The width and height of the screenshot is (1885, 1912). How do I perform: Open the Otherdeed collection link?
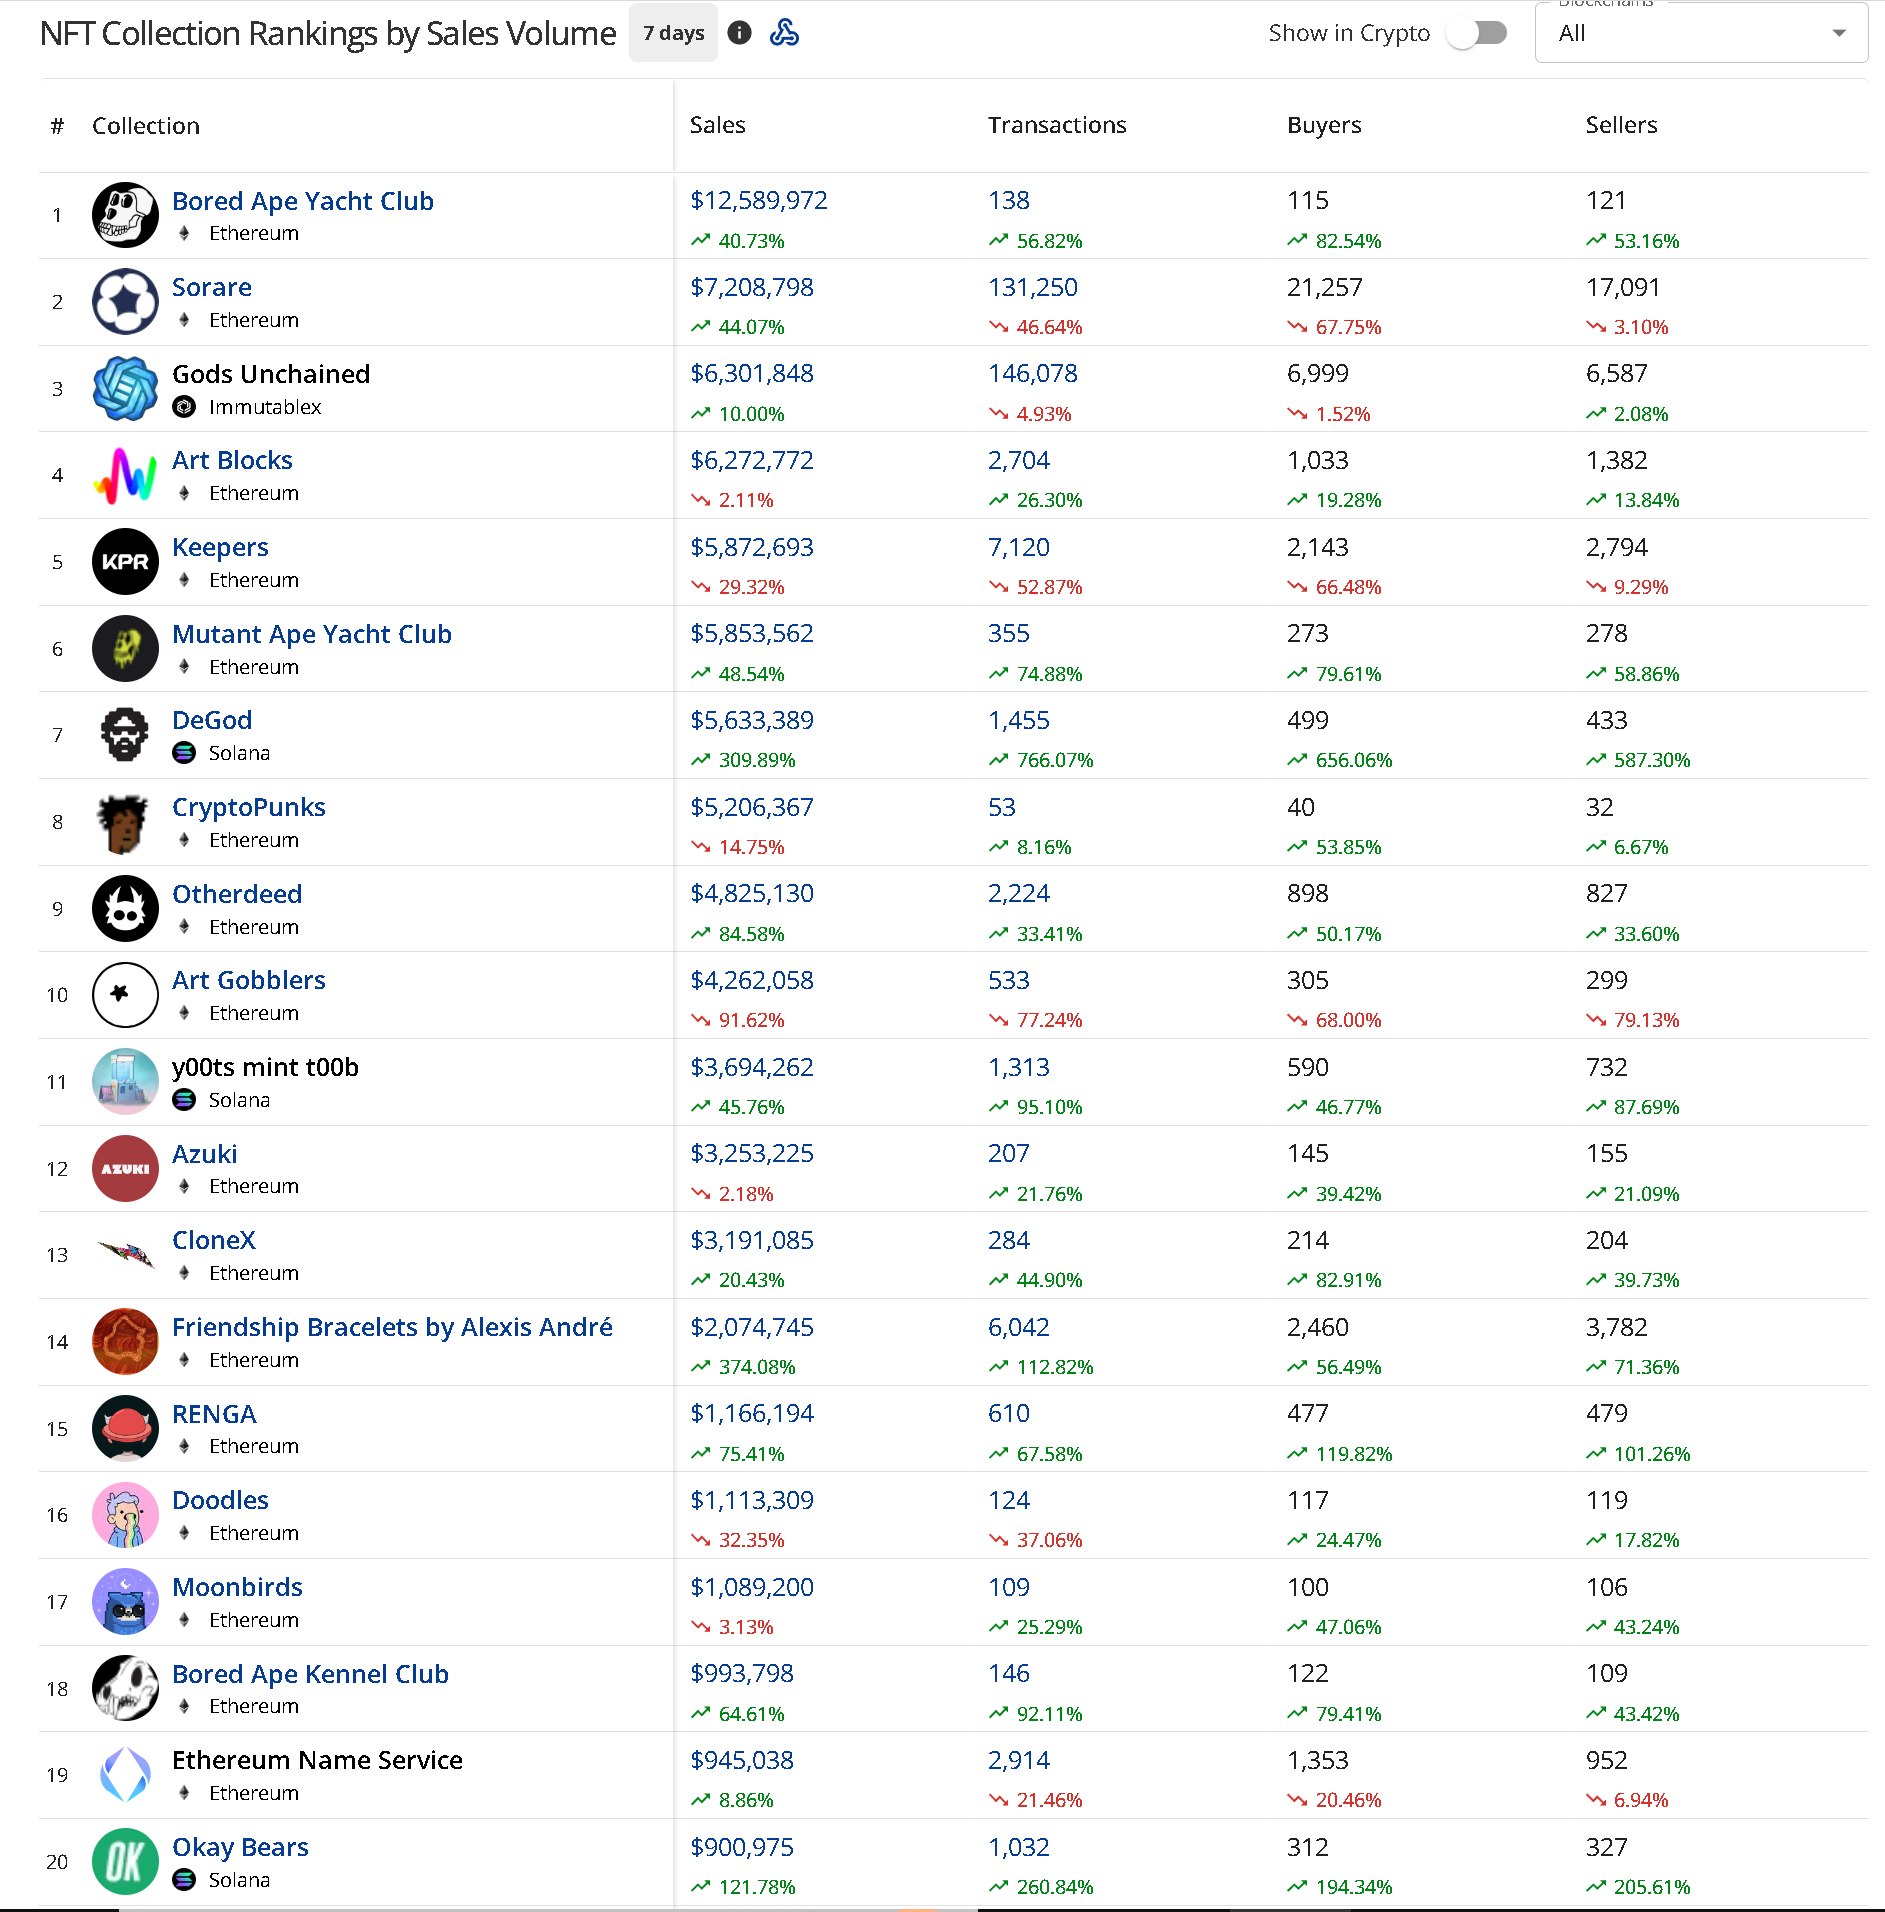[x=237, y=894]
